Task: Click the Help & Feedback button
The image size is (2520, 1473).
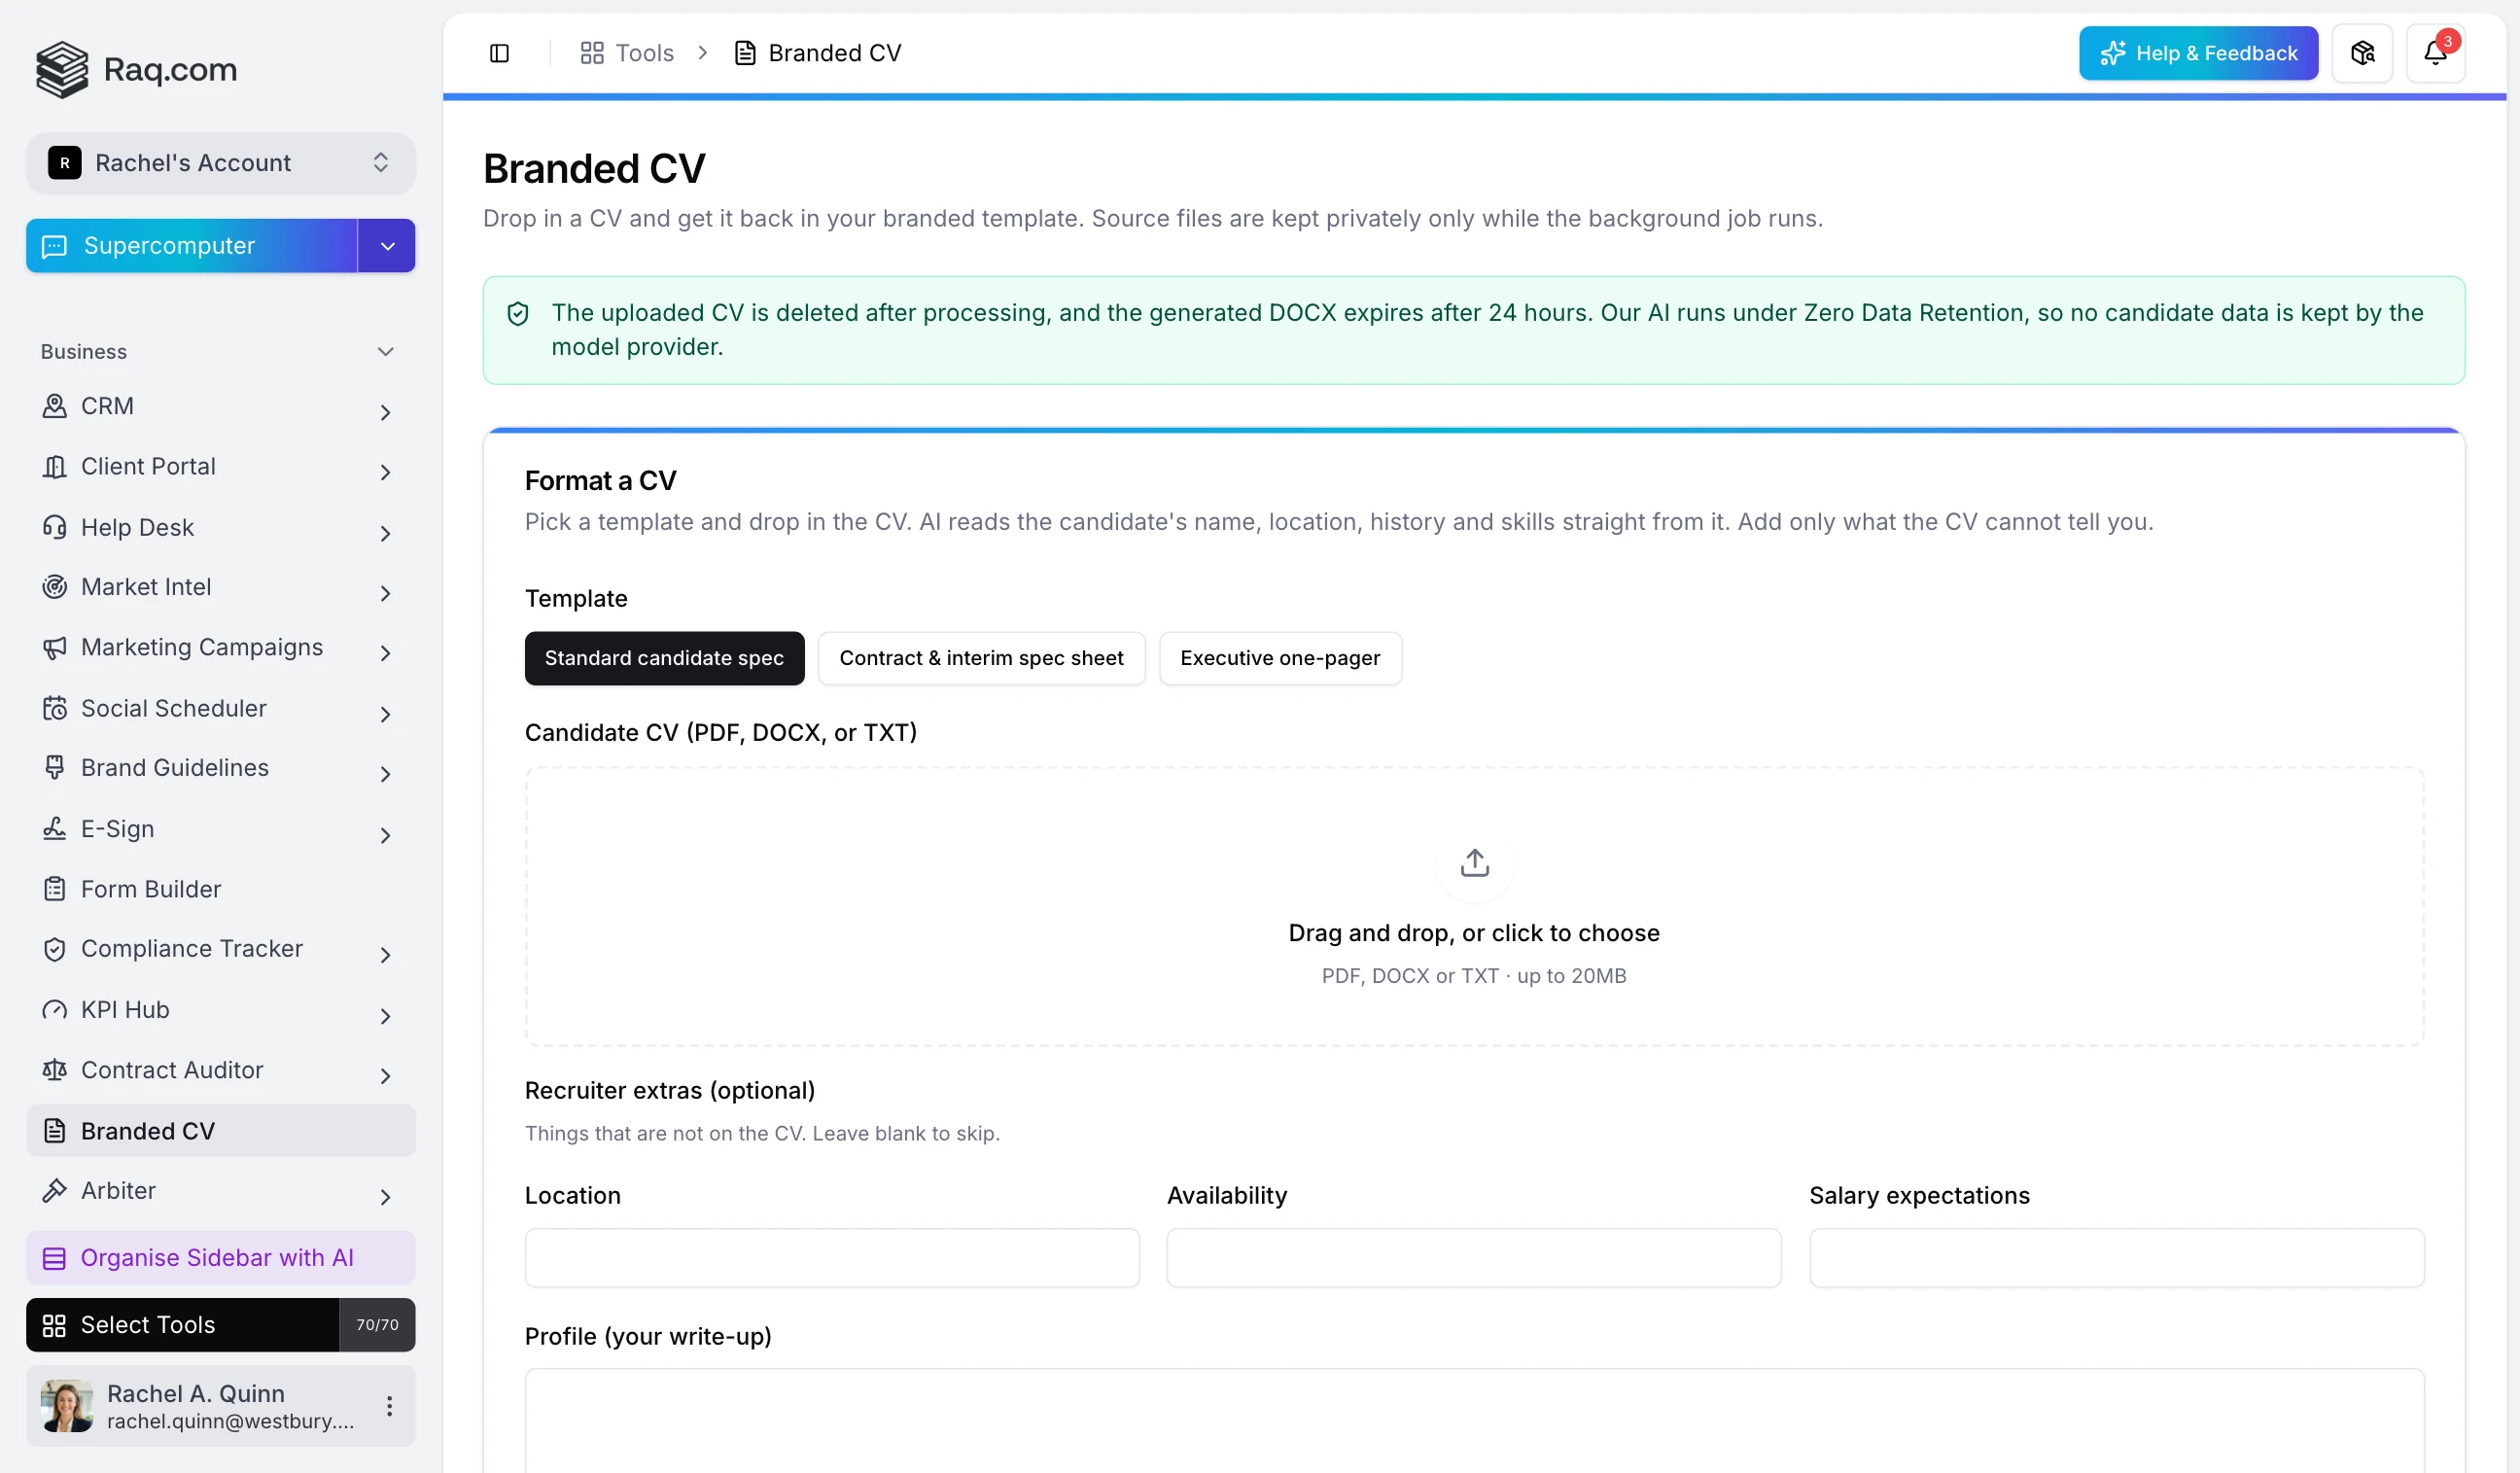Action: point(2198,53)
